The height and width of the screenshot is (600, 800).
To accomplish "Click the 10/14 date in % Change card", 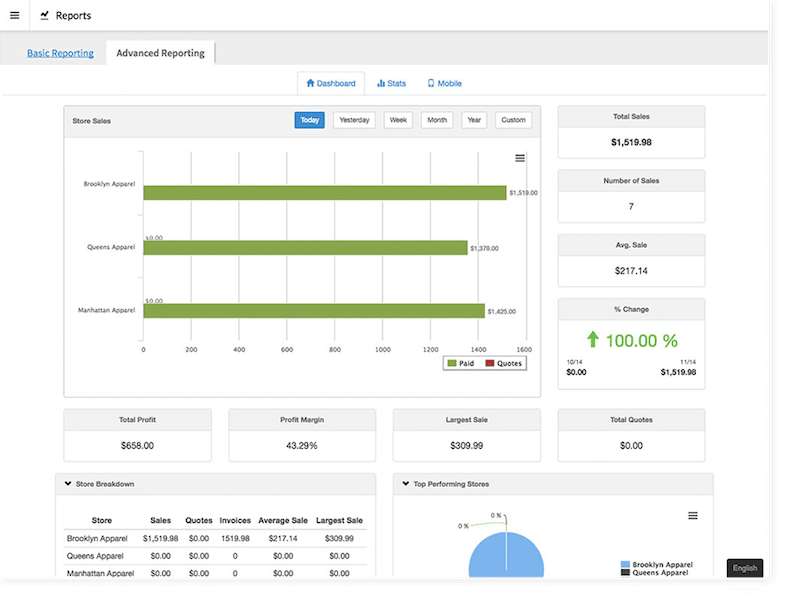I will (574, 362).
